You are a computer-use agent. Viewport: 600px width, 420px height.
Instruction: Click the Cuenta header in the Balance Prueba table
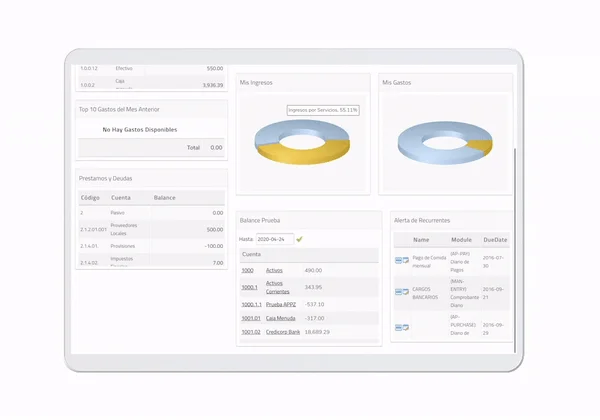[x=251, y=254]
